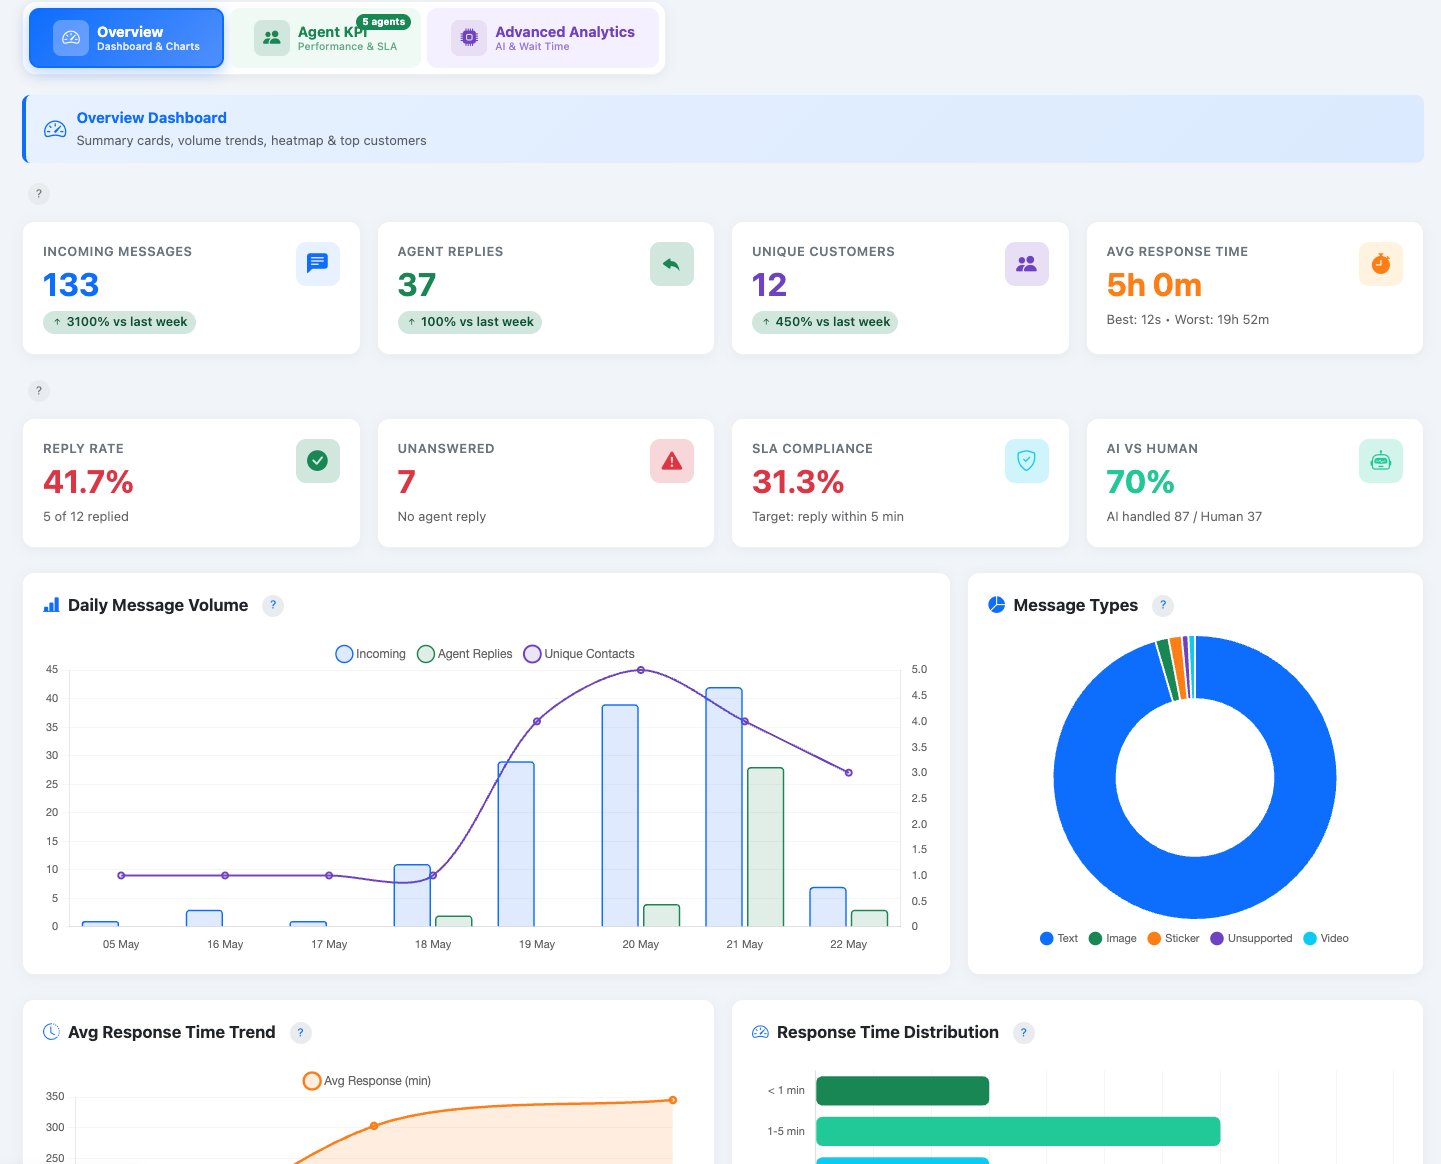Image resolution: width=1441 pixels, height=1164 pixels.
Task: Click the bar chart icon beside Daily Message Volume
Action: [x=52, y=605]
